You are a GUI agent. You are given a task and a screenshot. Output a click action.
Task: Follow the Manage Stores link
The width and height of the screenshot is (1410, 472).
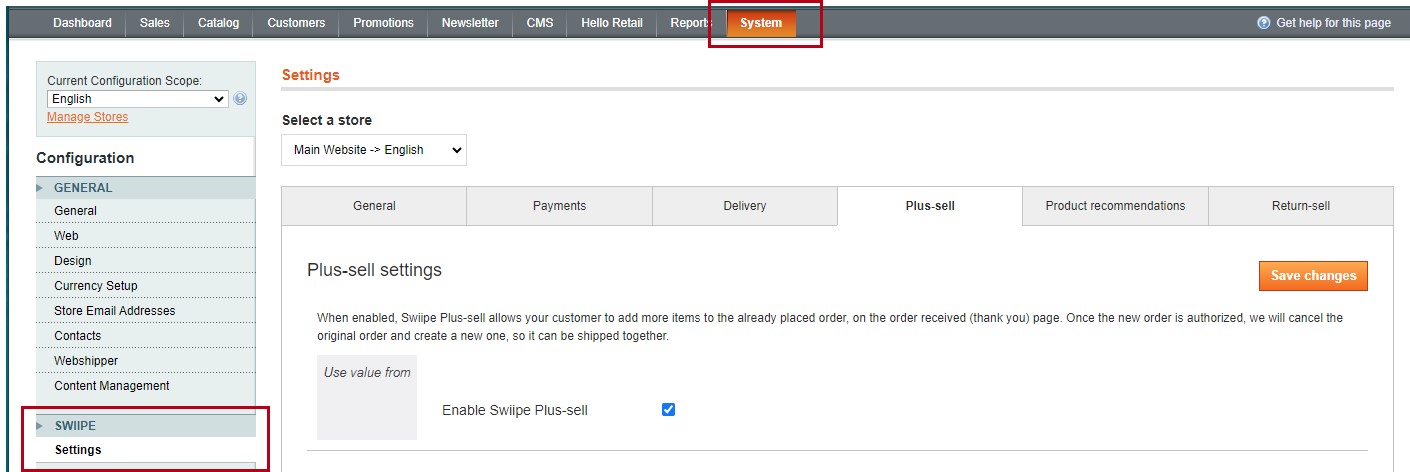(x=87, y=117)
